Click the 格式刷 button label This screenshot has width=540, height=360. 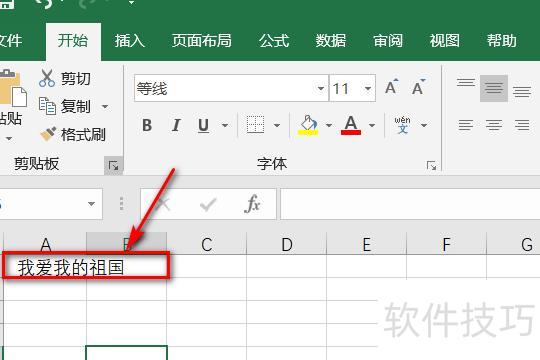click(83, 134)
